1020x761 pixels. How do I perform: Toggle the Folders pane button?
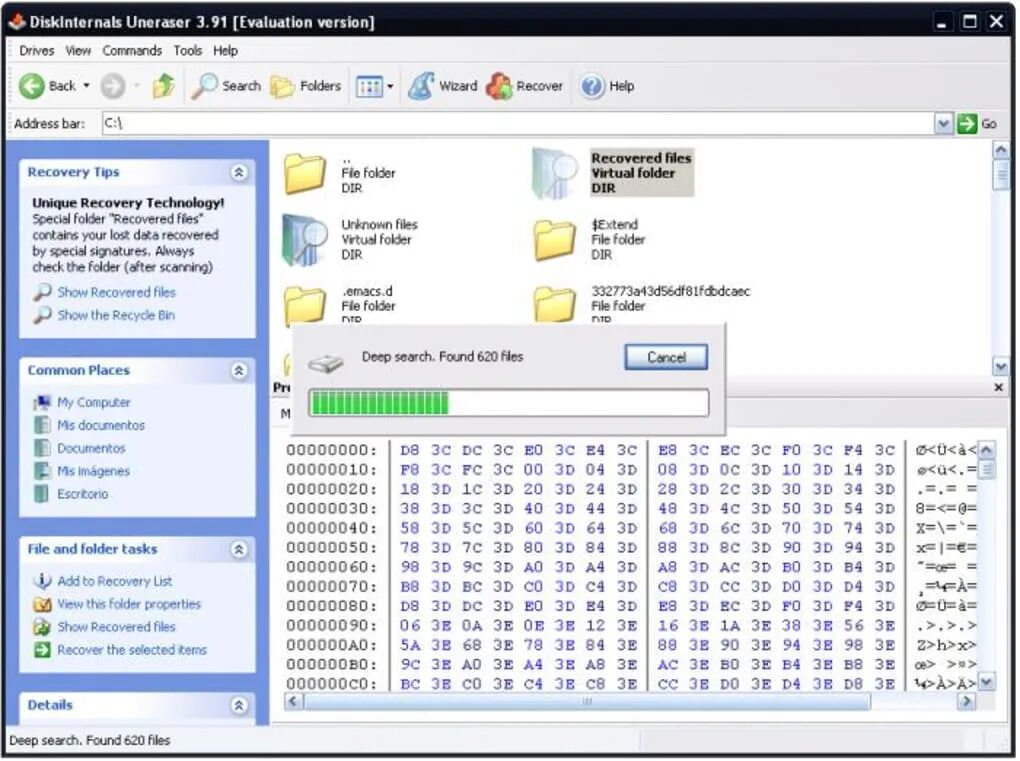pyautogui.click(x=306, y=86)
